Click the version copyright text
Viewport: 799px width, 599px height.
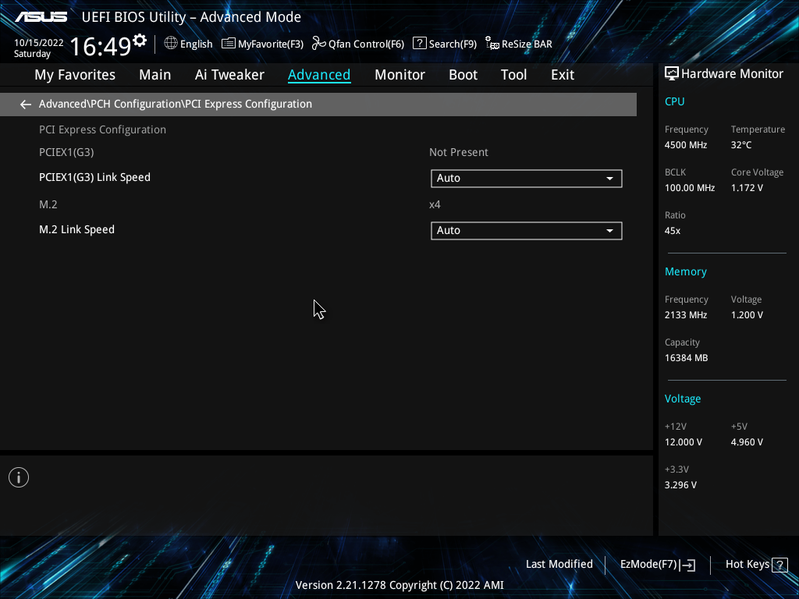pyautogui.click(x=399, y=585)
